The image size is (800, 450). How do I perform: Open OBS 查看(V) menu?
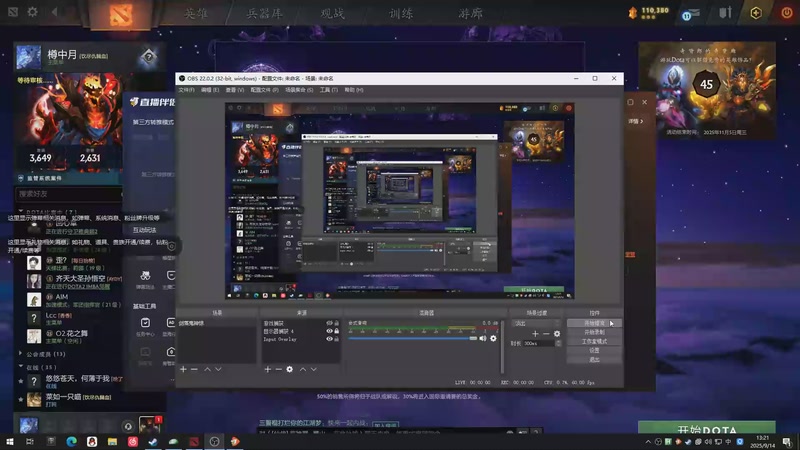click(x=235, y=90)
